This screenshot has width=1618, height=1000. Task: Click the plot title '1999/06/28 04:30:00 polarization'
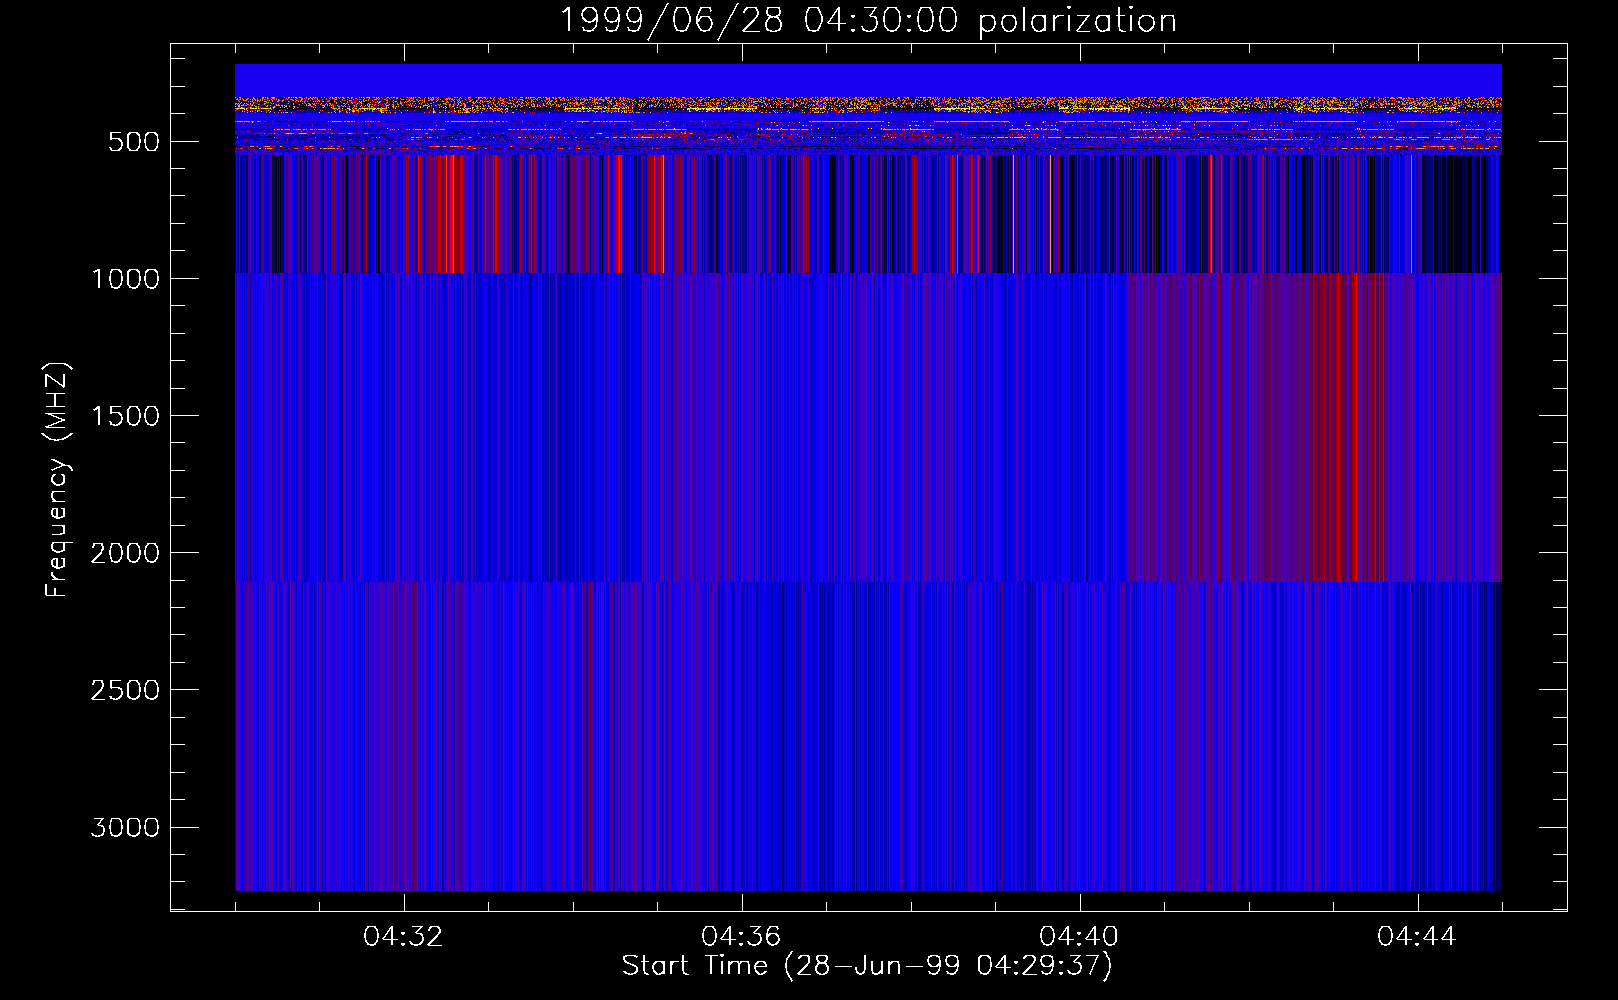click(x=868, y=20)
